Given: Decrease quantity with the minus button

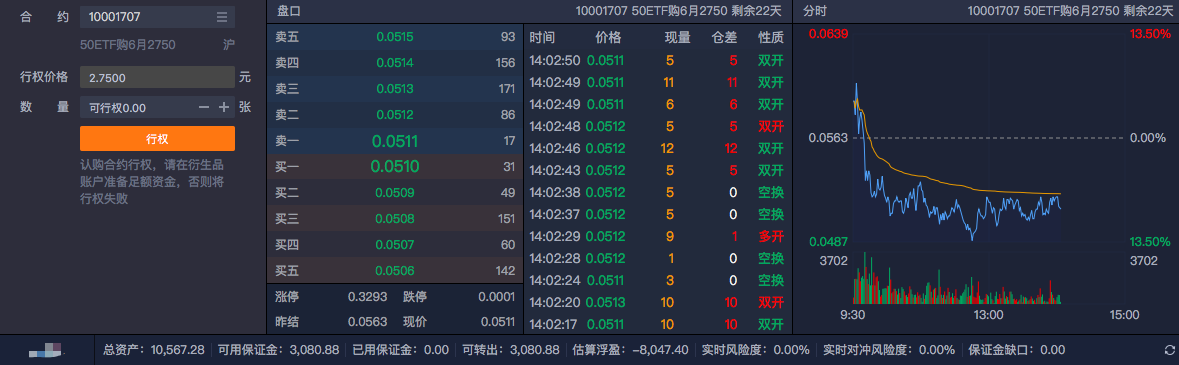Looking at the screenshot, I should pos(204,108).
